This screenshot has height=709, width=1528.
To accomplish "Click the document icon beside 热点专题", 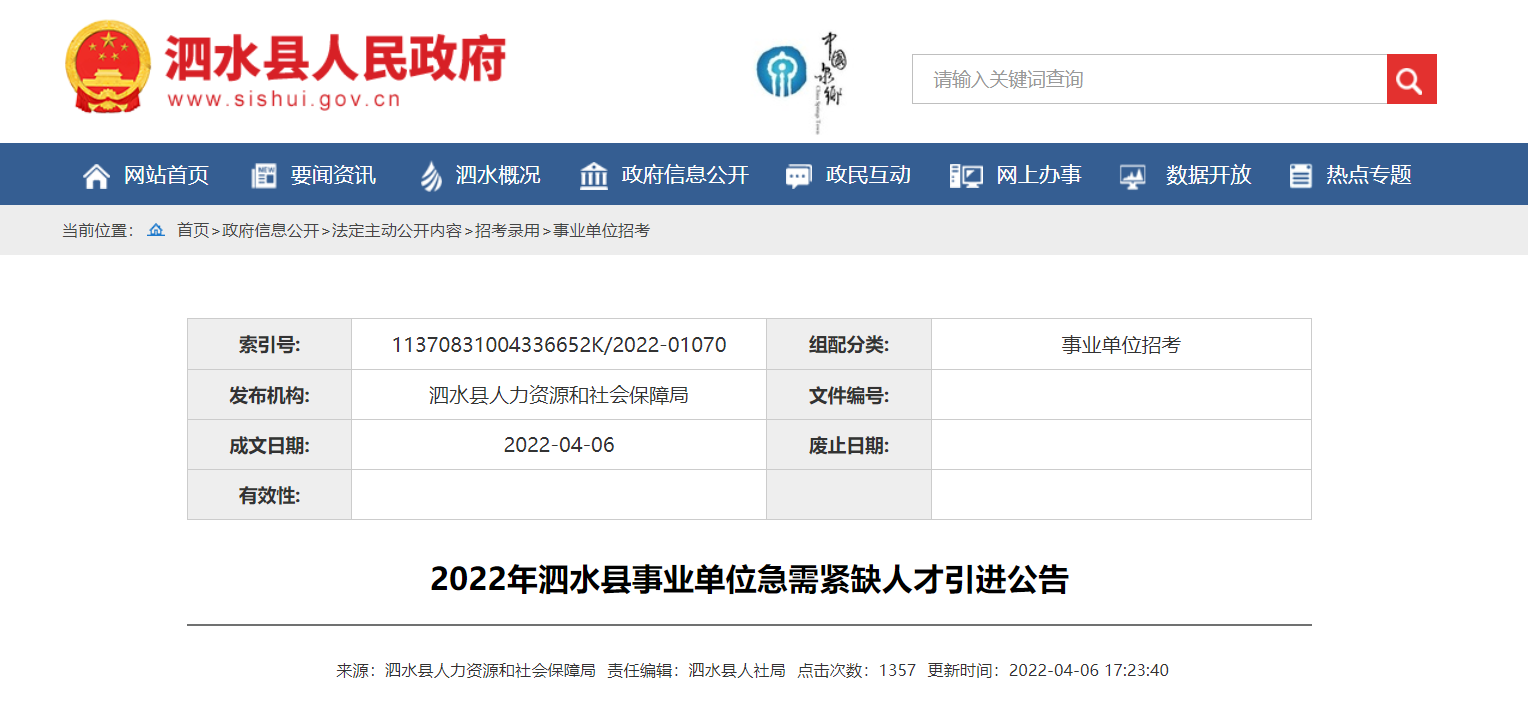I will click(x=1300, y=176).
